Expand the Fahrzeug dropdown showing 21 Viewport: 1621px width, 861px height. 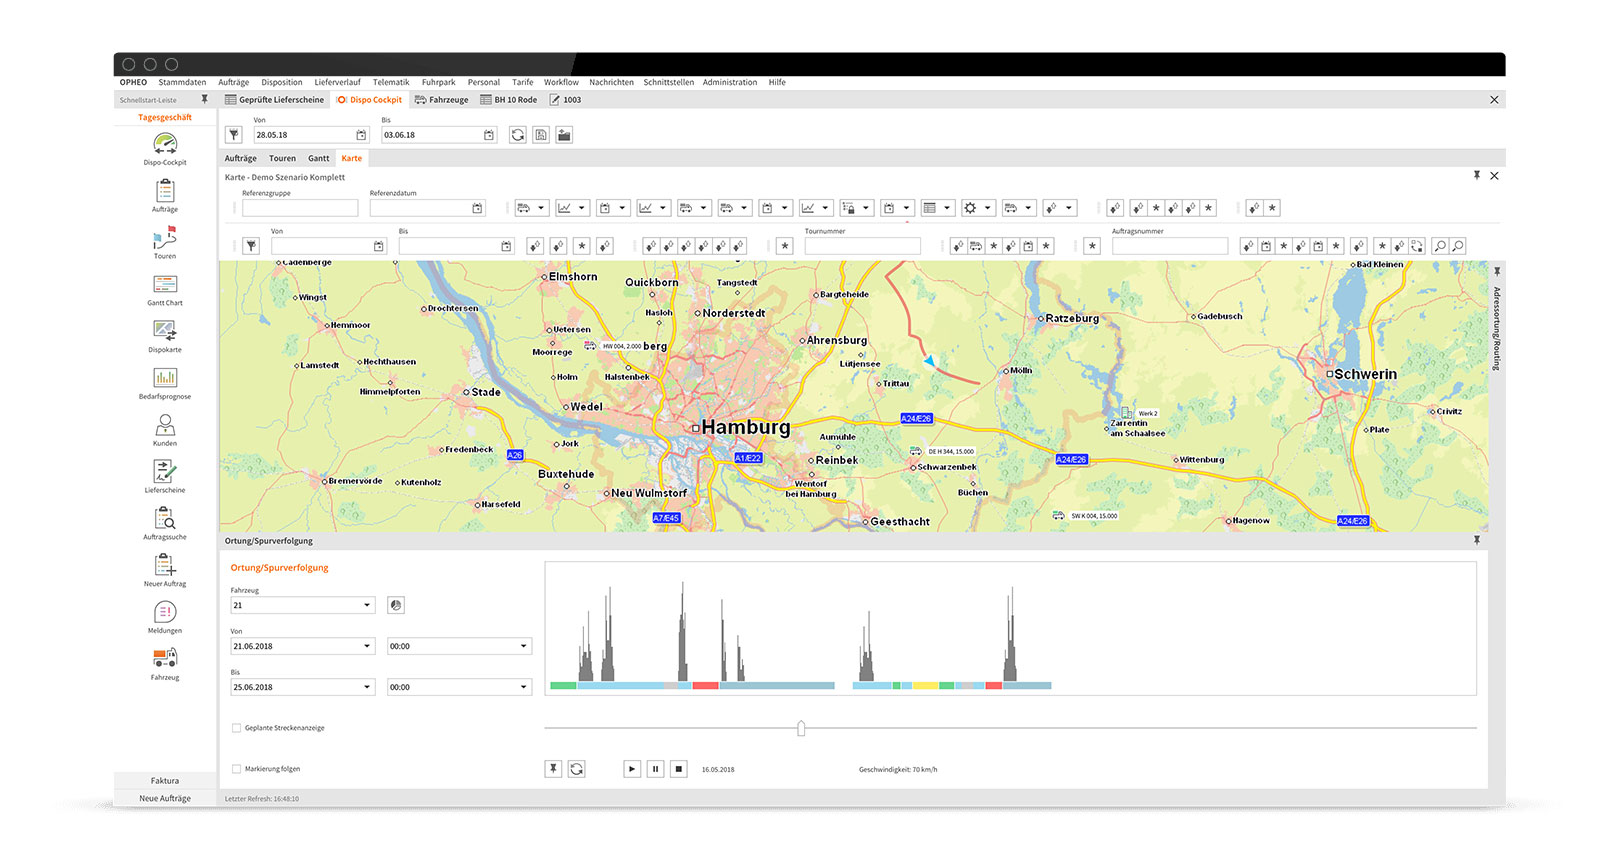(x=367, y=605)
